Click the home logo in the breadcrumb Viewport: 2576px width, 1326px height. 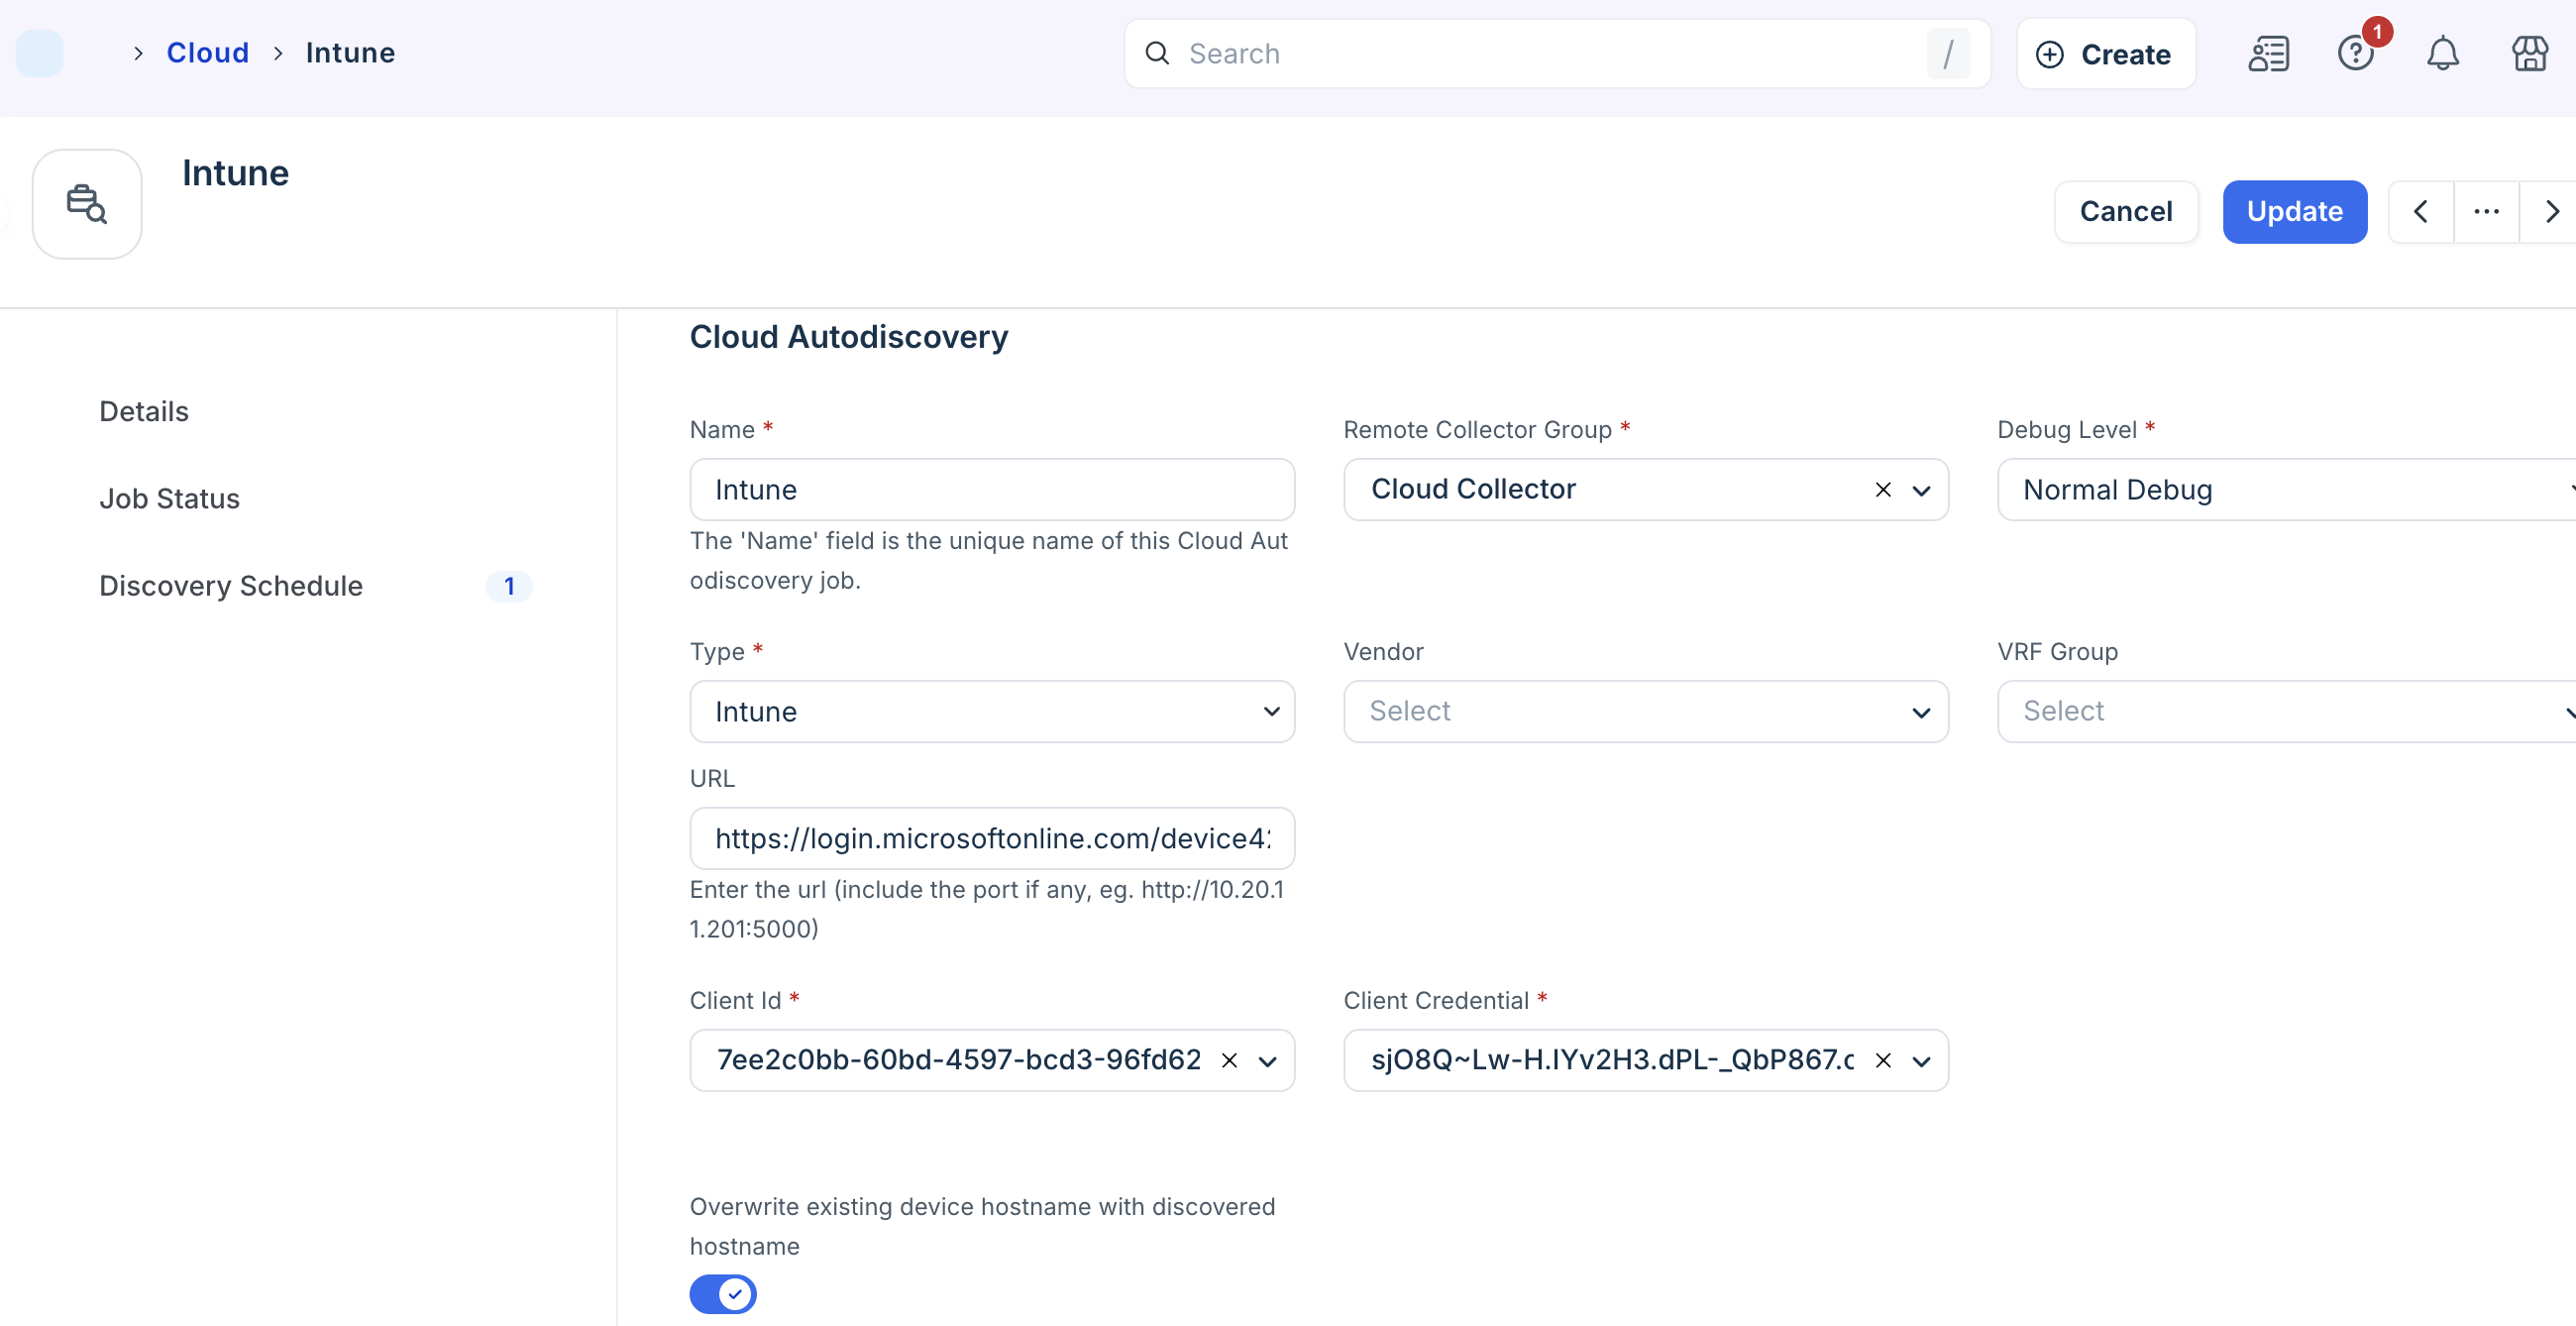[40, 53]
